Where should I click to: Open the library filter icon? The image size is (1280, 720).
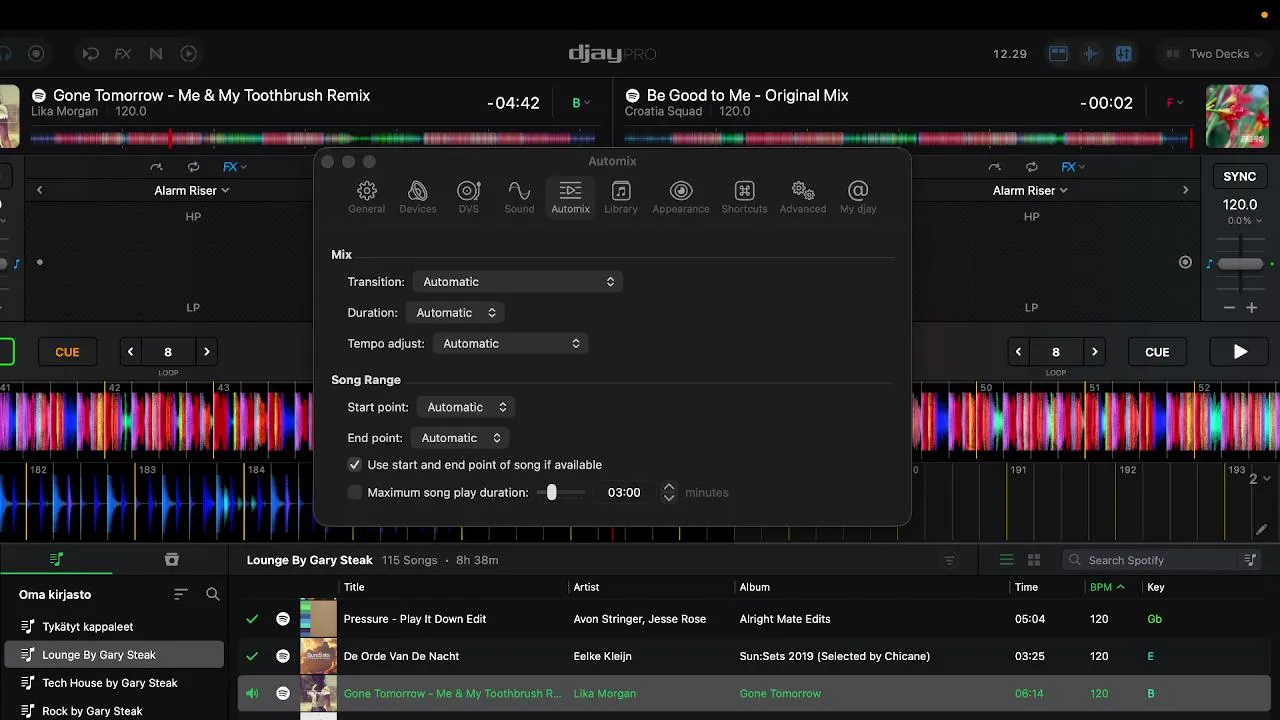(950, 560)
